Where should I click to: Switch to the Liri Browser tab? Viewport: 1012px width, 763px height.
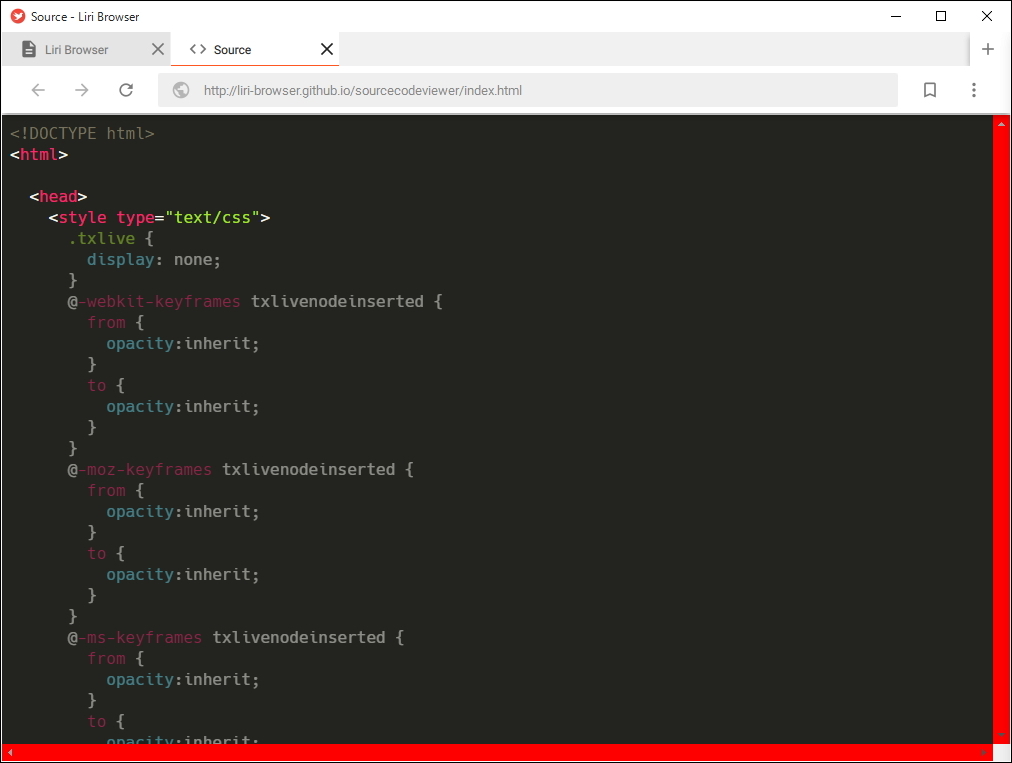point(86,49)
